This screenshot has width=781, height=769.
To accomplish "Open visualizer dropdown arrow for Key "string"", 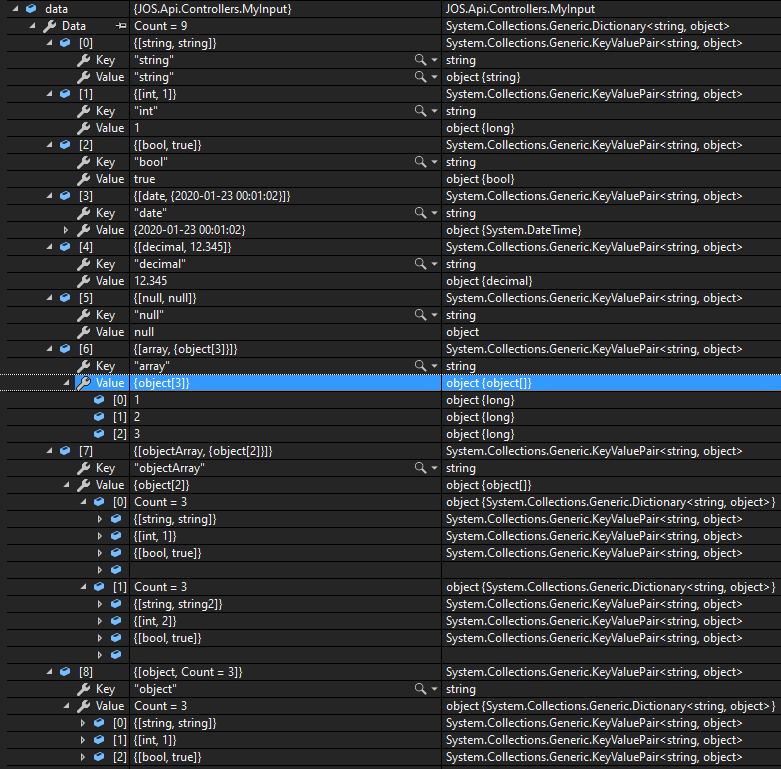I will tap(434, 60).
